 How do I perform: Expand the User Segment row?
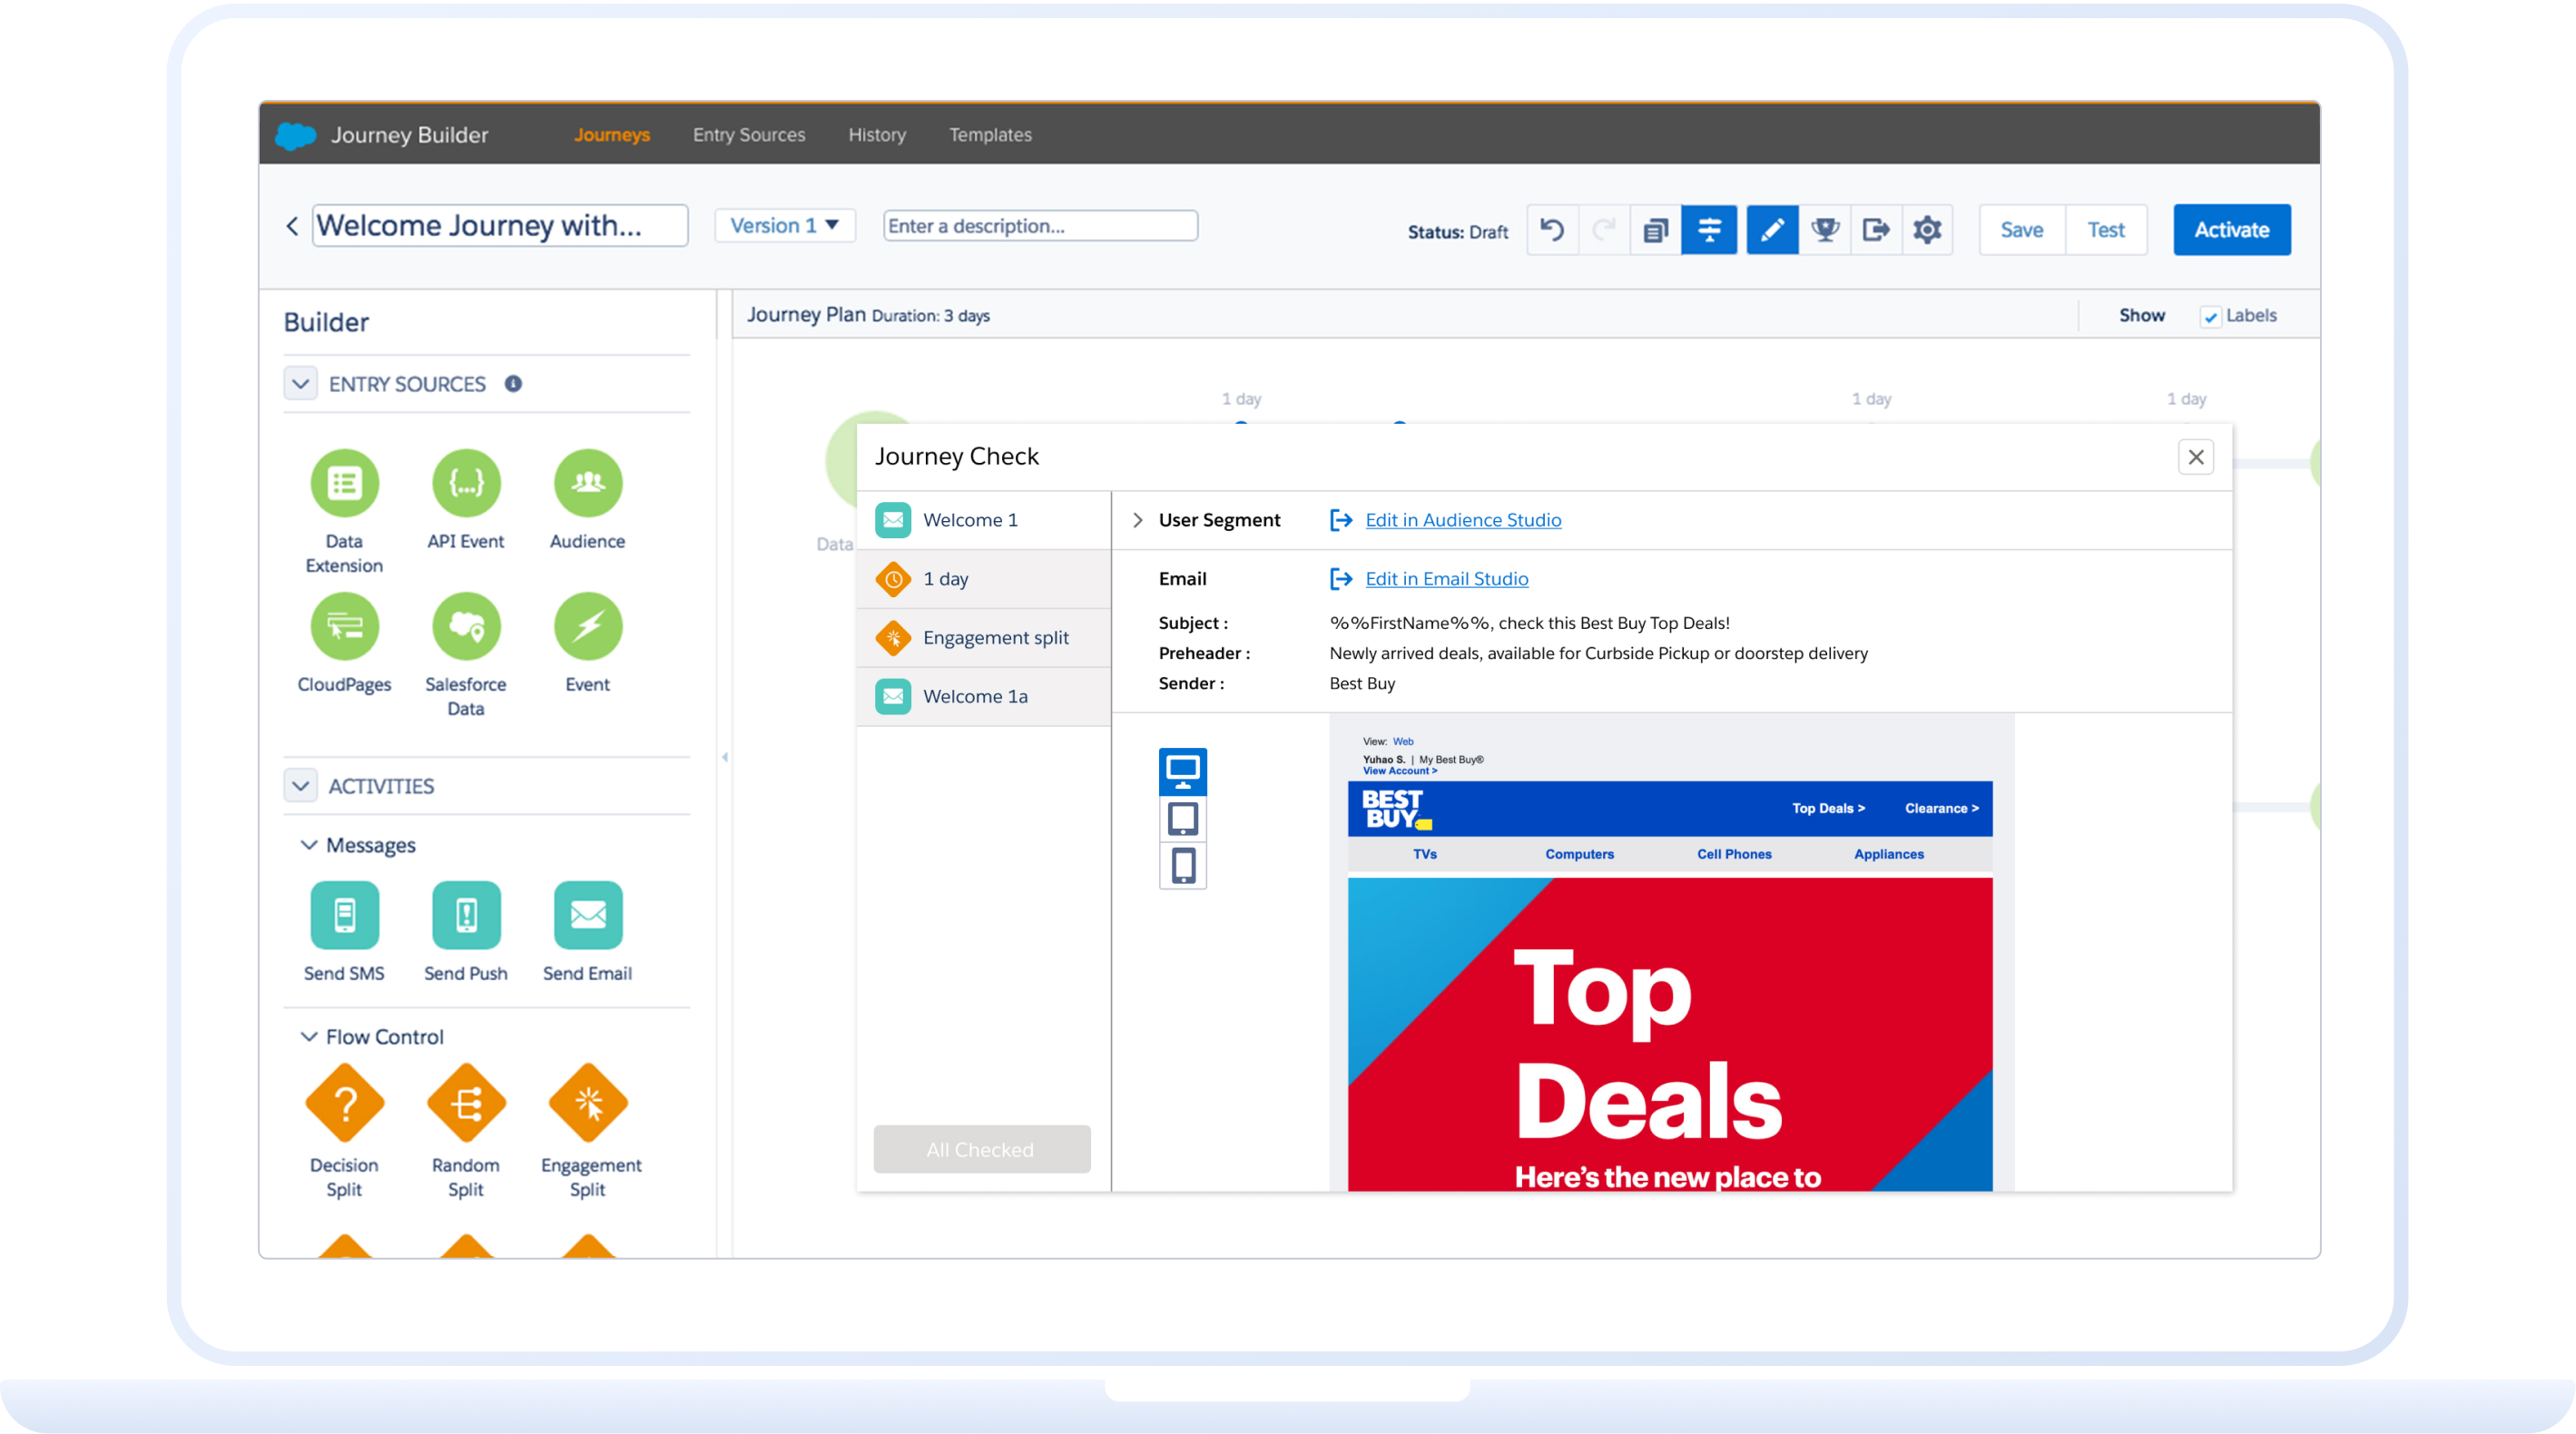[x=1137, y=520]
